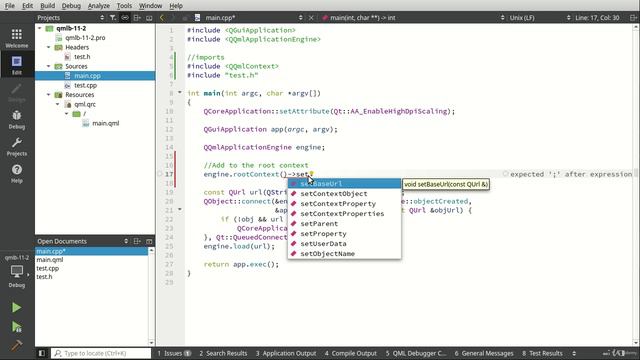Screen dimensions: 640x360
Task: Switch to Debug mode in sidebar
Action: pyautogui.click(x=17, y=120)
